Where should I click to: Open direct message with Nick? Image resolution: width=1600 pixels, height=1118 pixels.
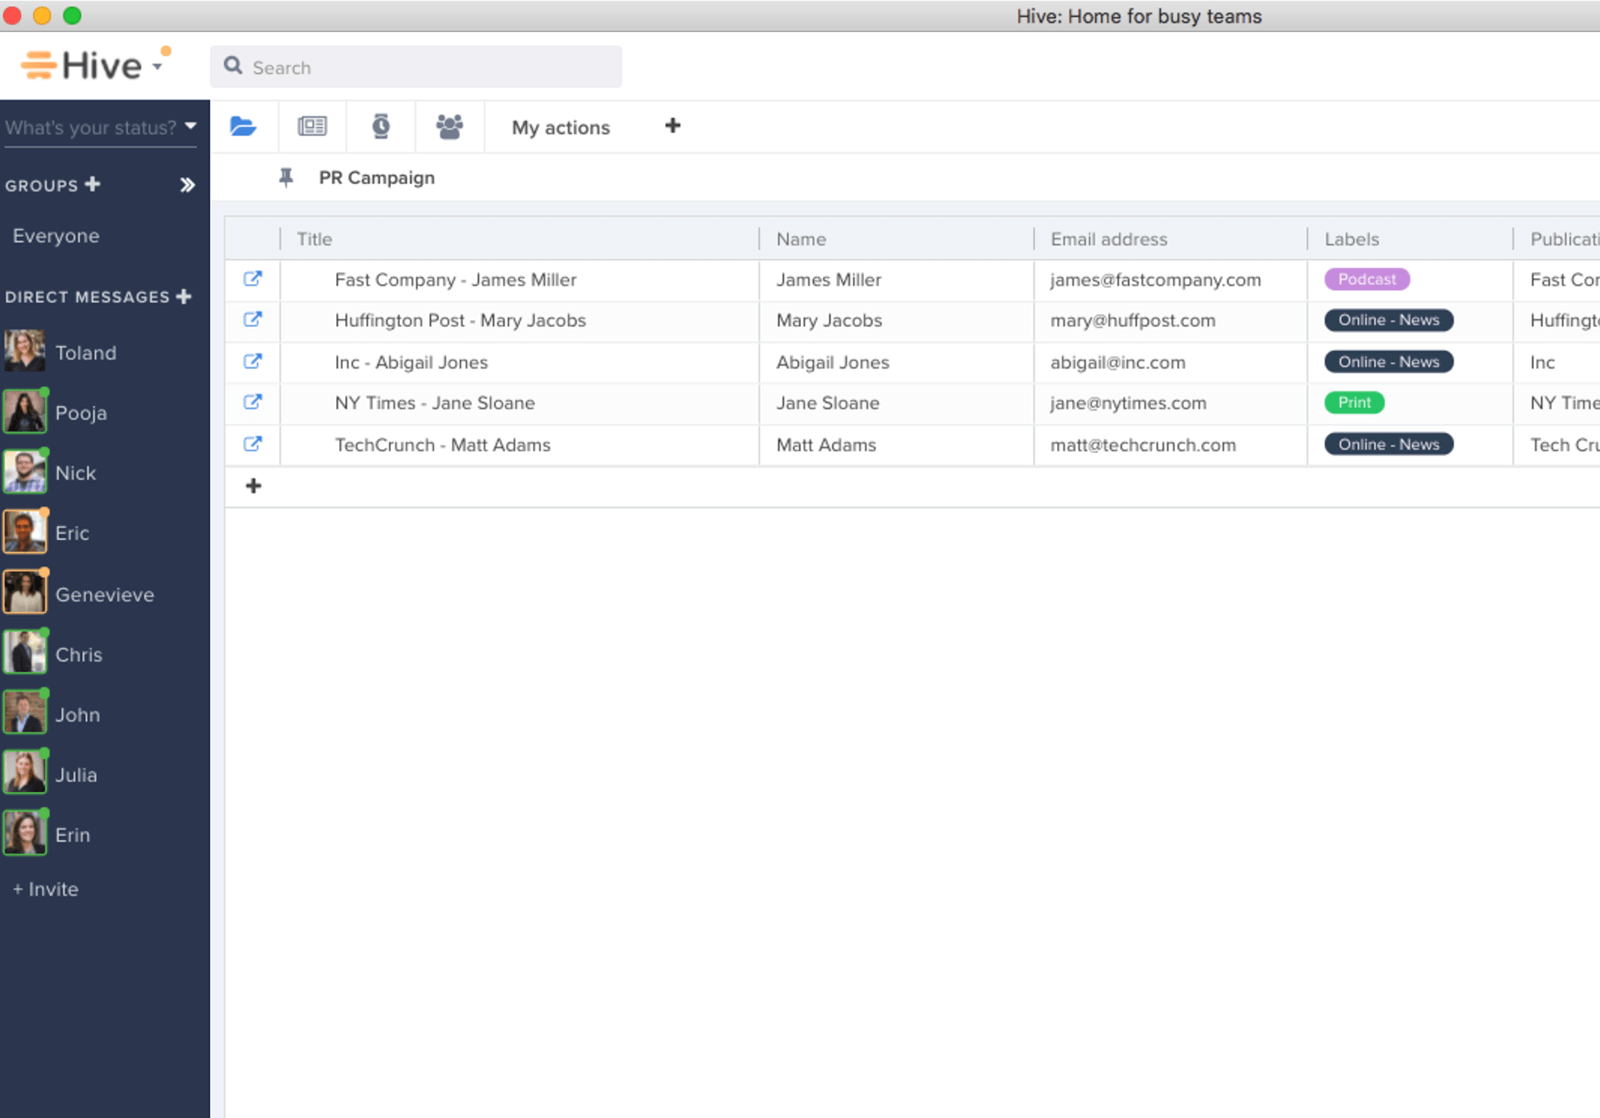pyautogui.click(x=76, y=473)
